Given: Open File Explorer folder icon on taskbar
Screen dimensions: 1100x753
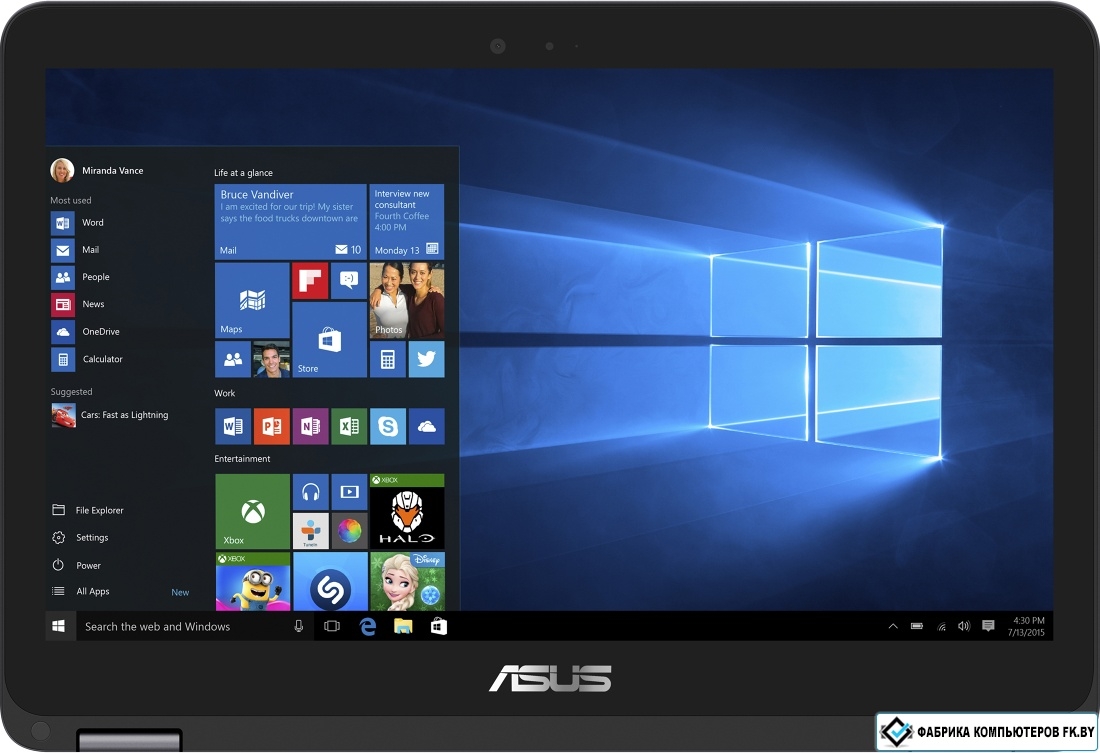Looking at the screenshot, I should tap(403, 627).
